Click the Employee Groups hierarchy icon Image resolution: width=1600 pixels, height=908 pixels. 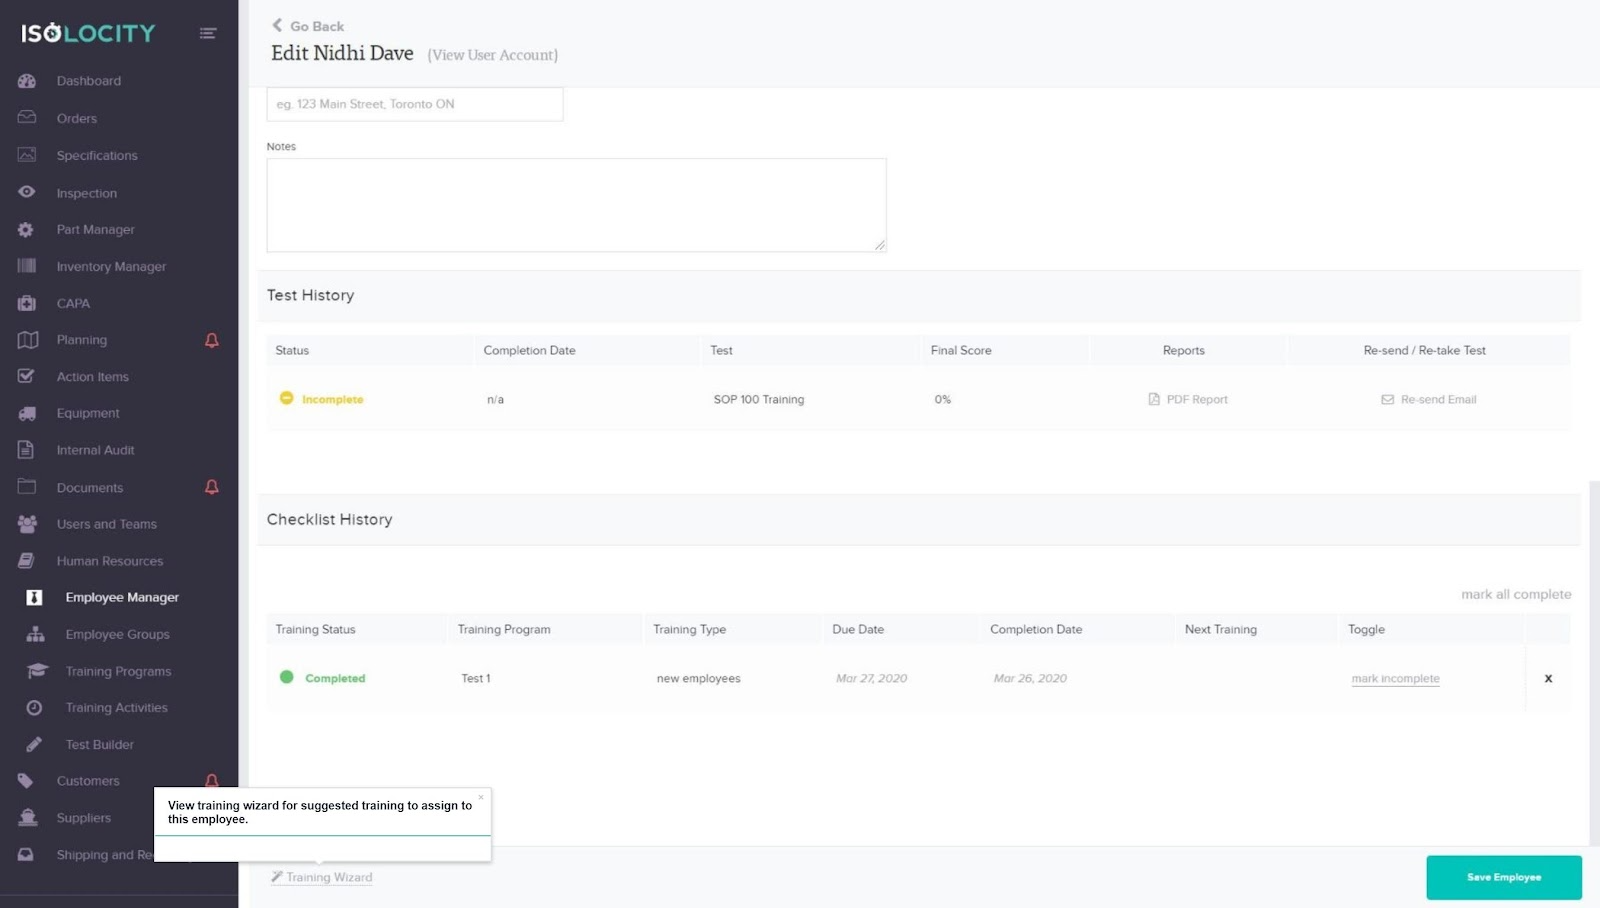click(35, 634)
